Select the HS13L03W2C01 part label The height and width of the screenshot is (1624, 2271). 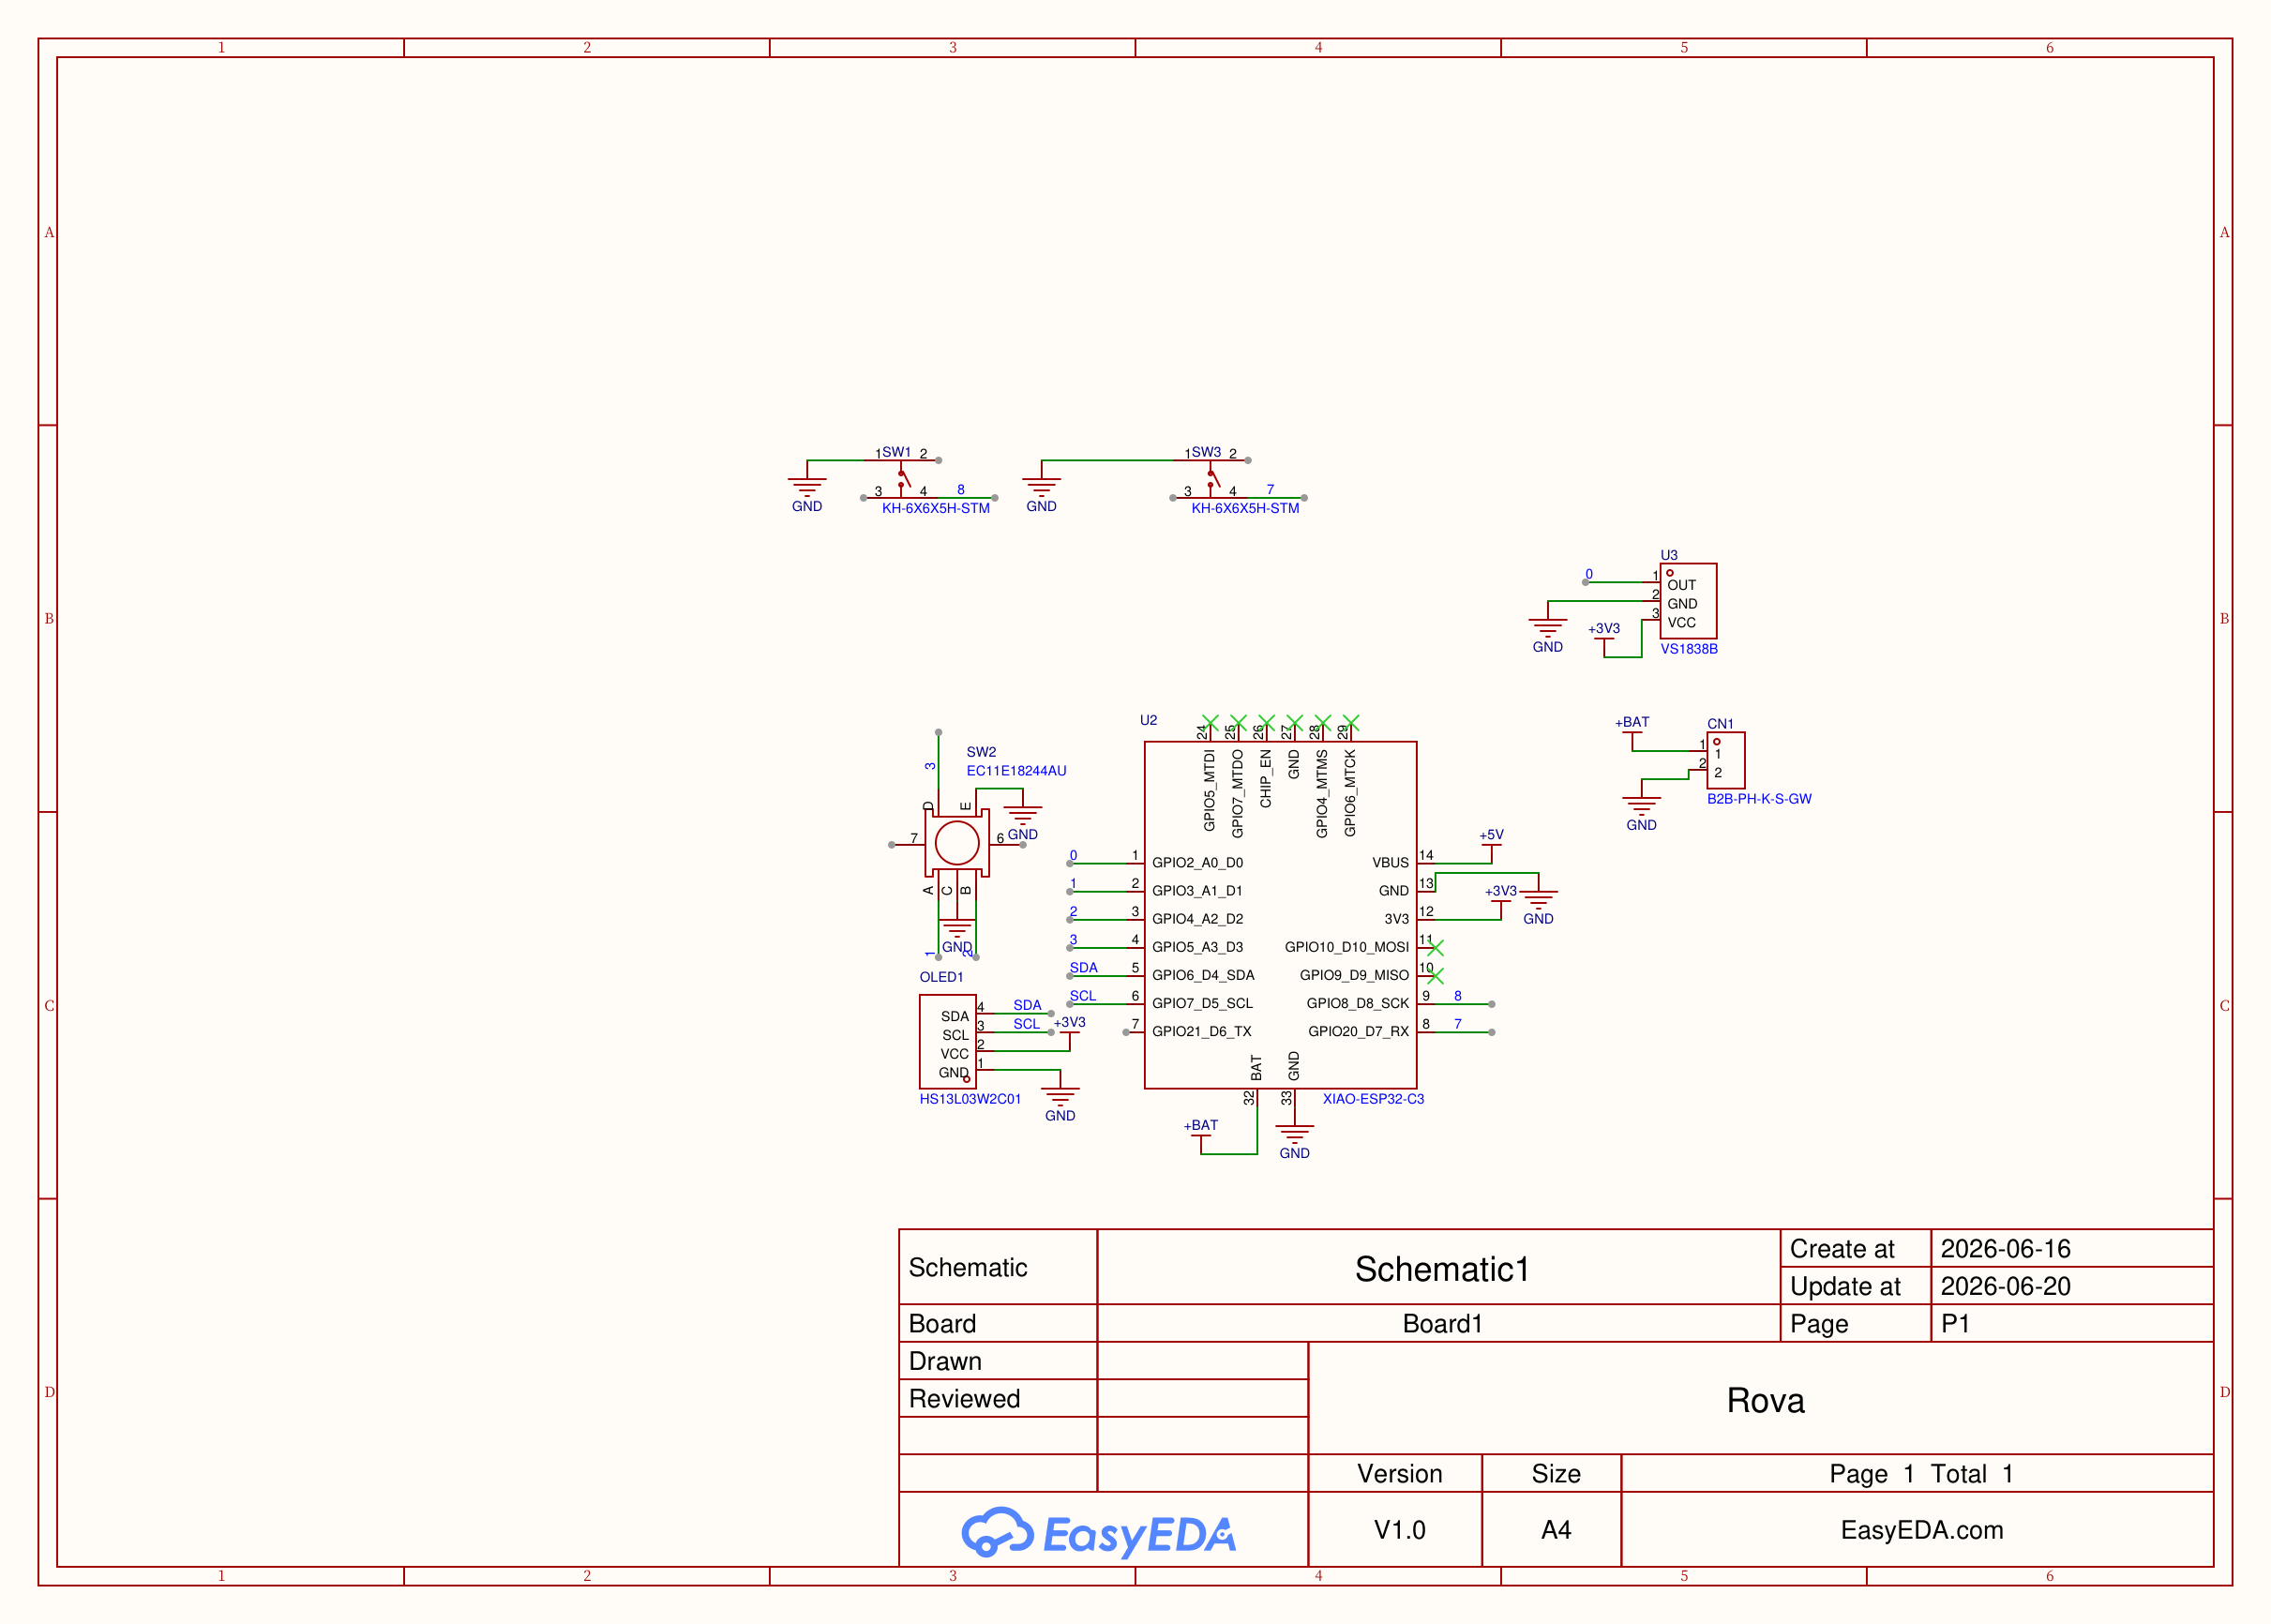click(969, 1098)
